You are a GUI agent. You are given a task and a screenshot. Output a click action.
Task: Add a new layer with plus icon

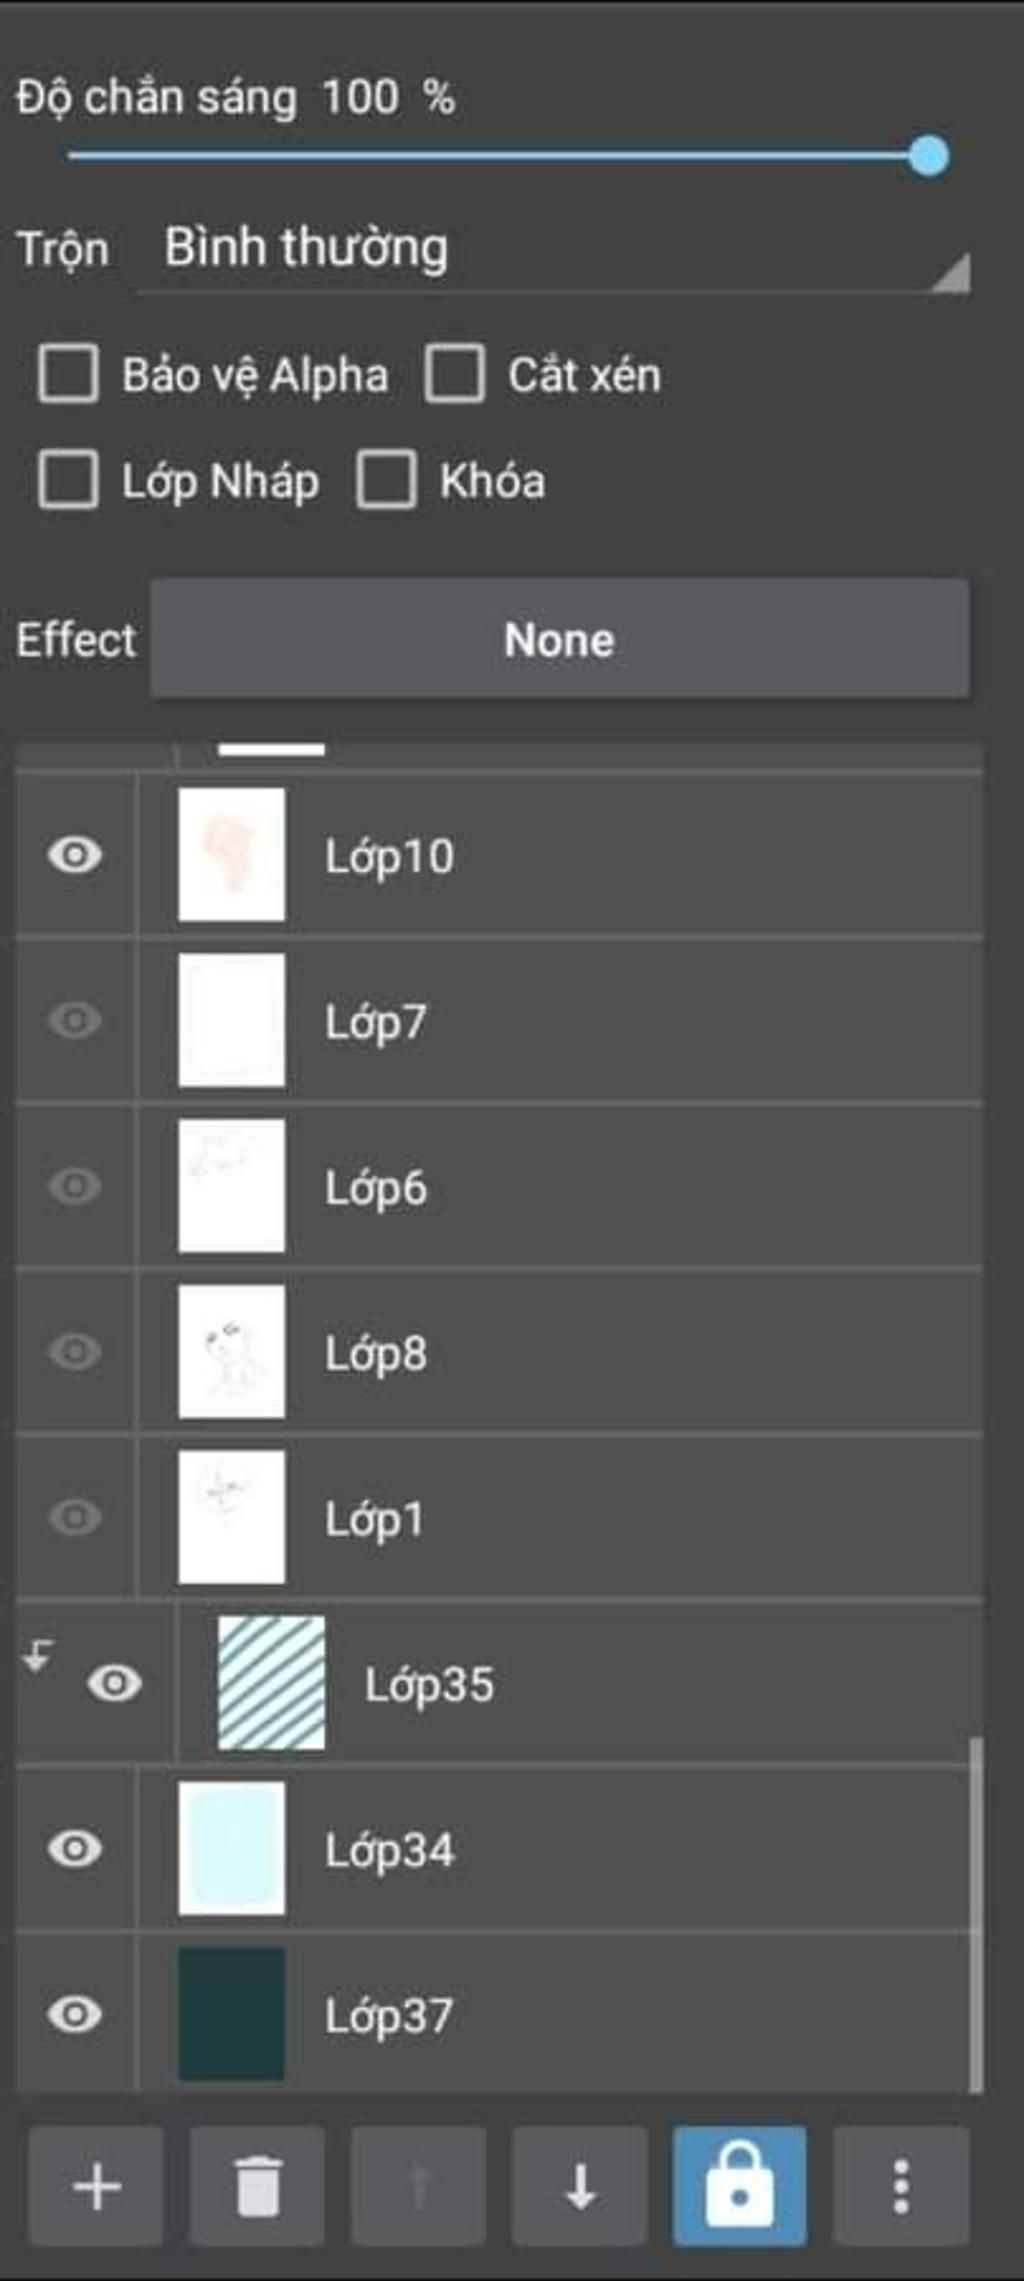(x=96, y=2186)
